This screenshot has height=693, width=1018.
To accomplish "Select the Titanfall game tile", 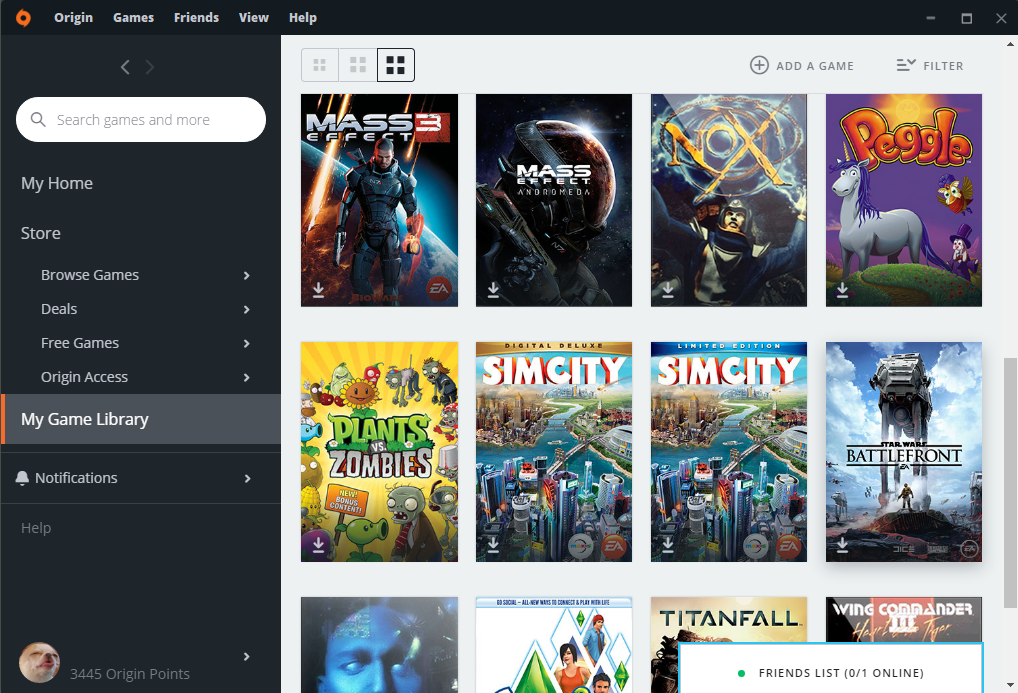I will tap(729, 620).
